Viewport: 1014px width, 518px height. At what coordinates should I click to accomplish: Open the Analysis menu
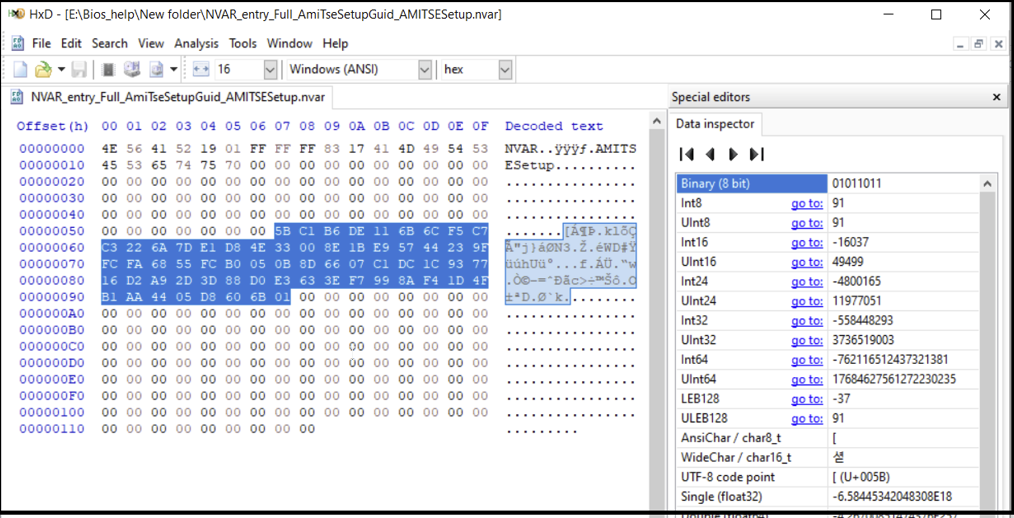click(197, 43)
